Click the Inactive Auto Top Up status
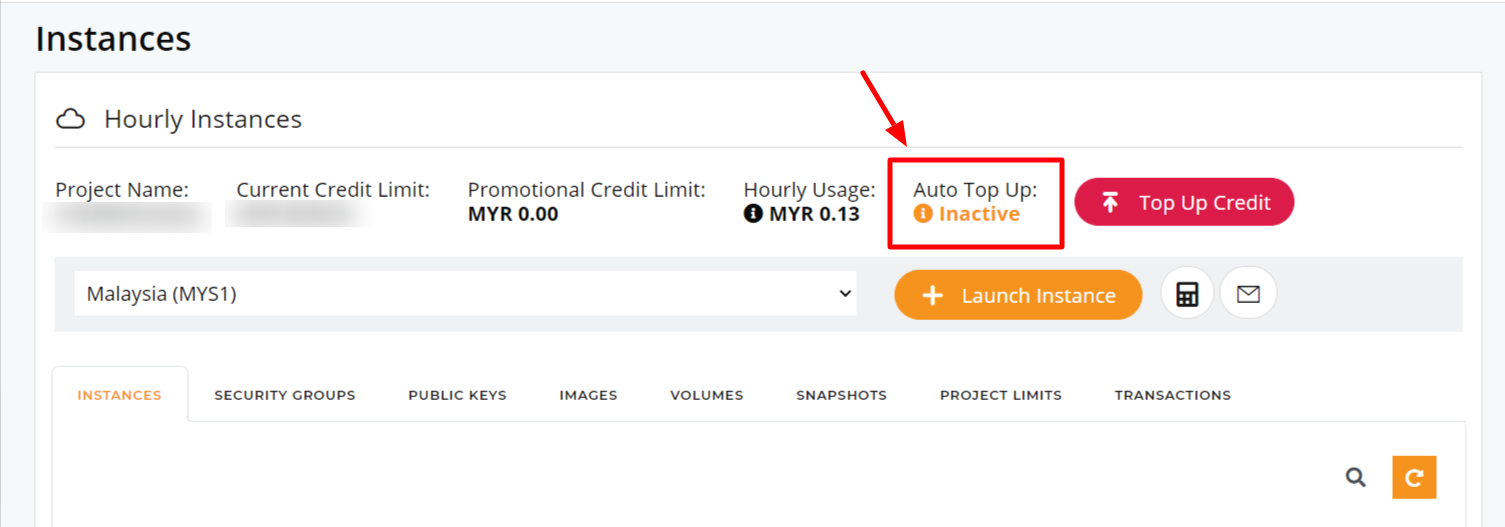Image resolution: width=1505 pixels, height=527 pixels. tap(979, 214)
